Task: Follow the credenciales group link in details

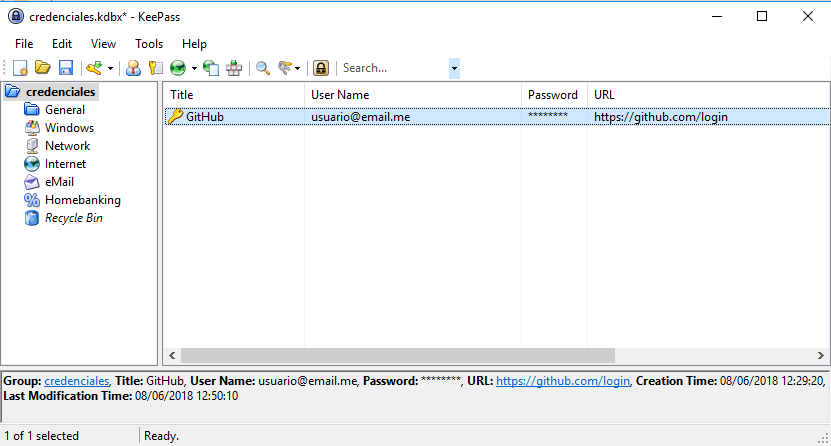Action: [77, 381]
